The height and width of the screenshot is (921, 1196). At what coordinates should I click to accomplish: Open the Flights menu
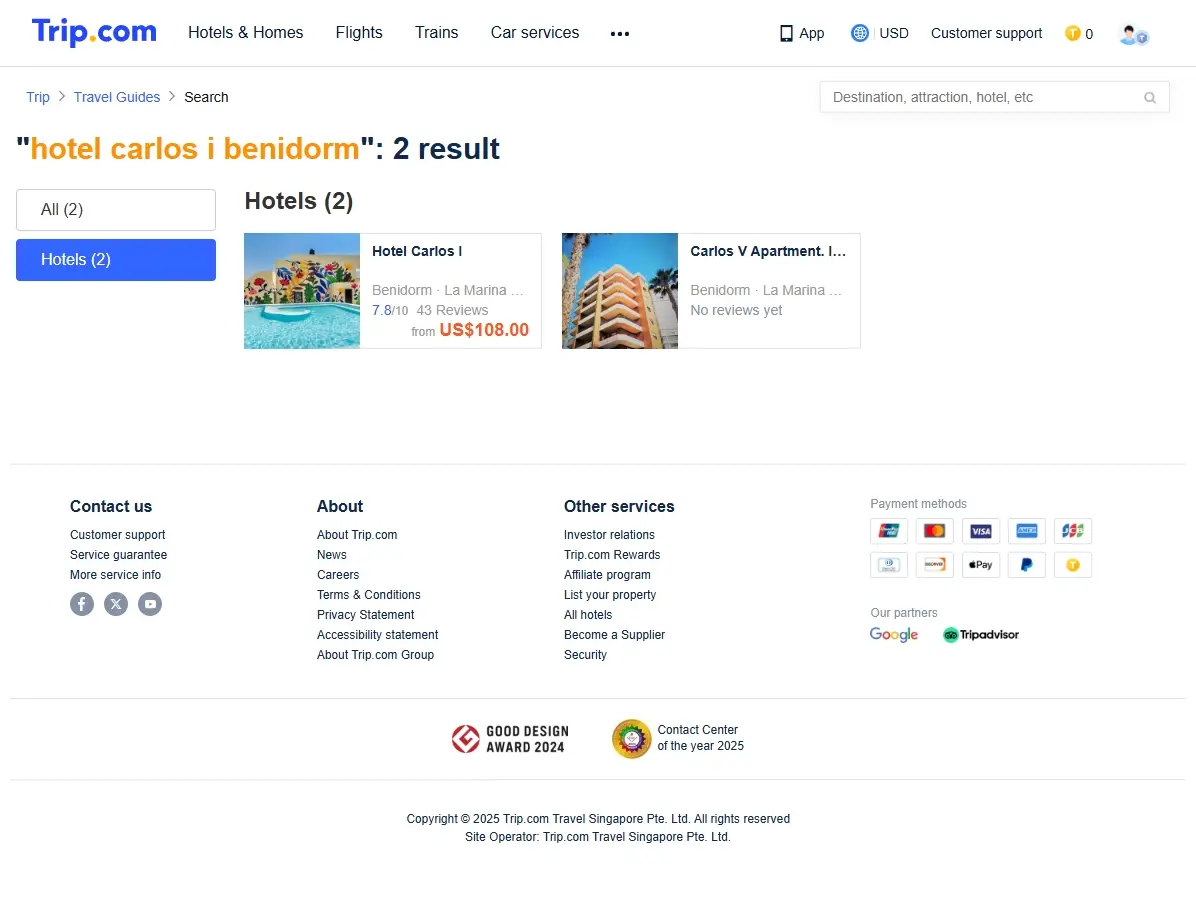tap(359, 33)
